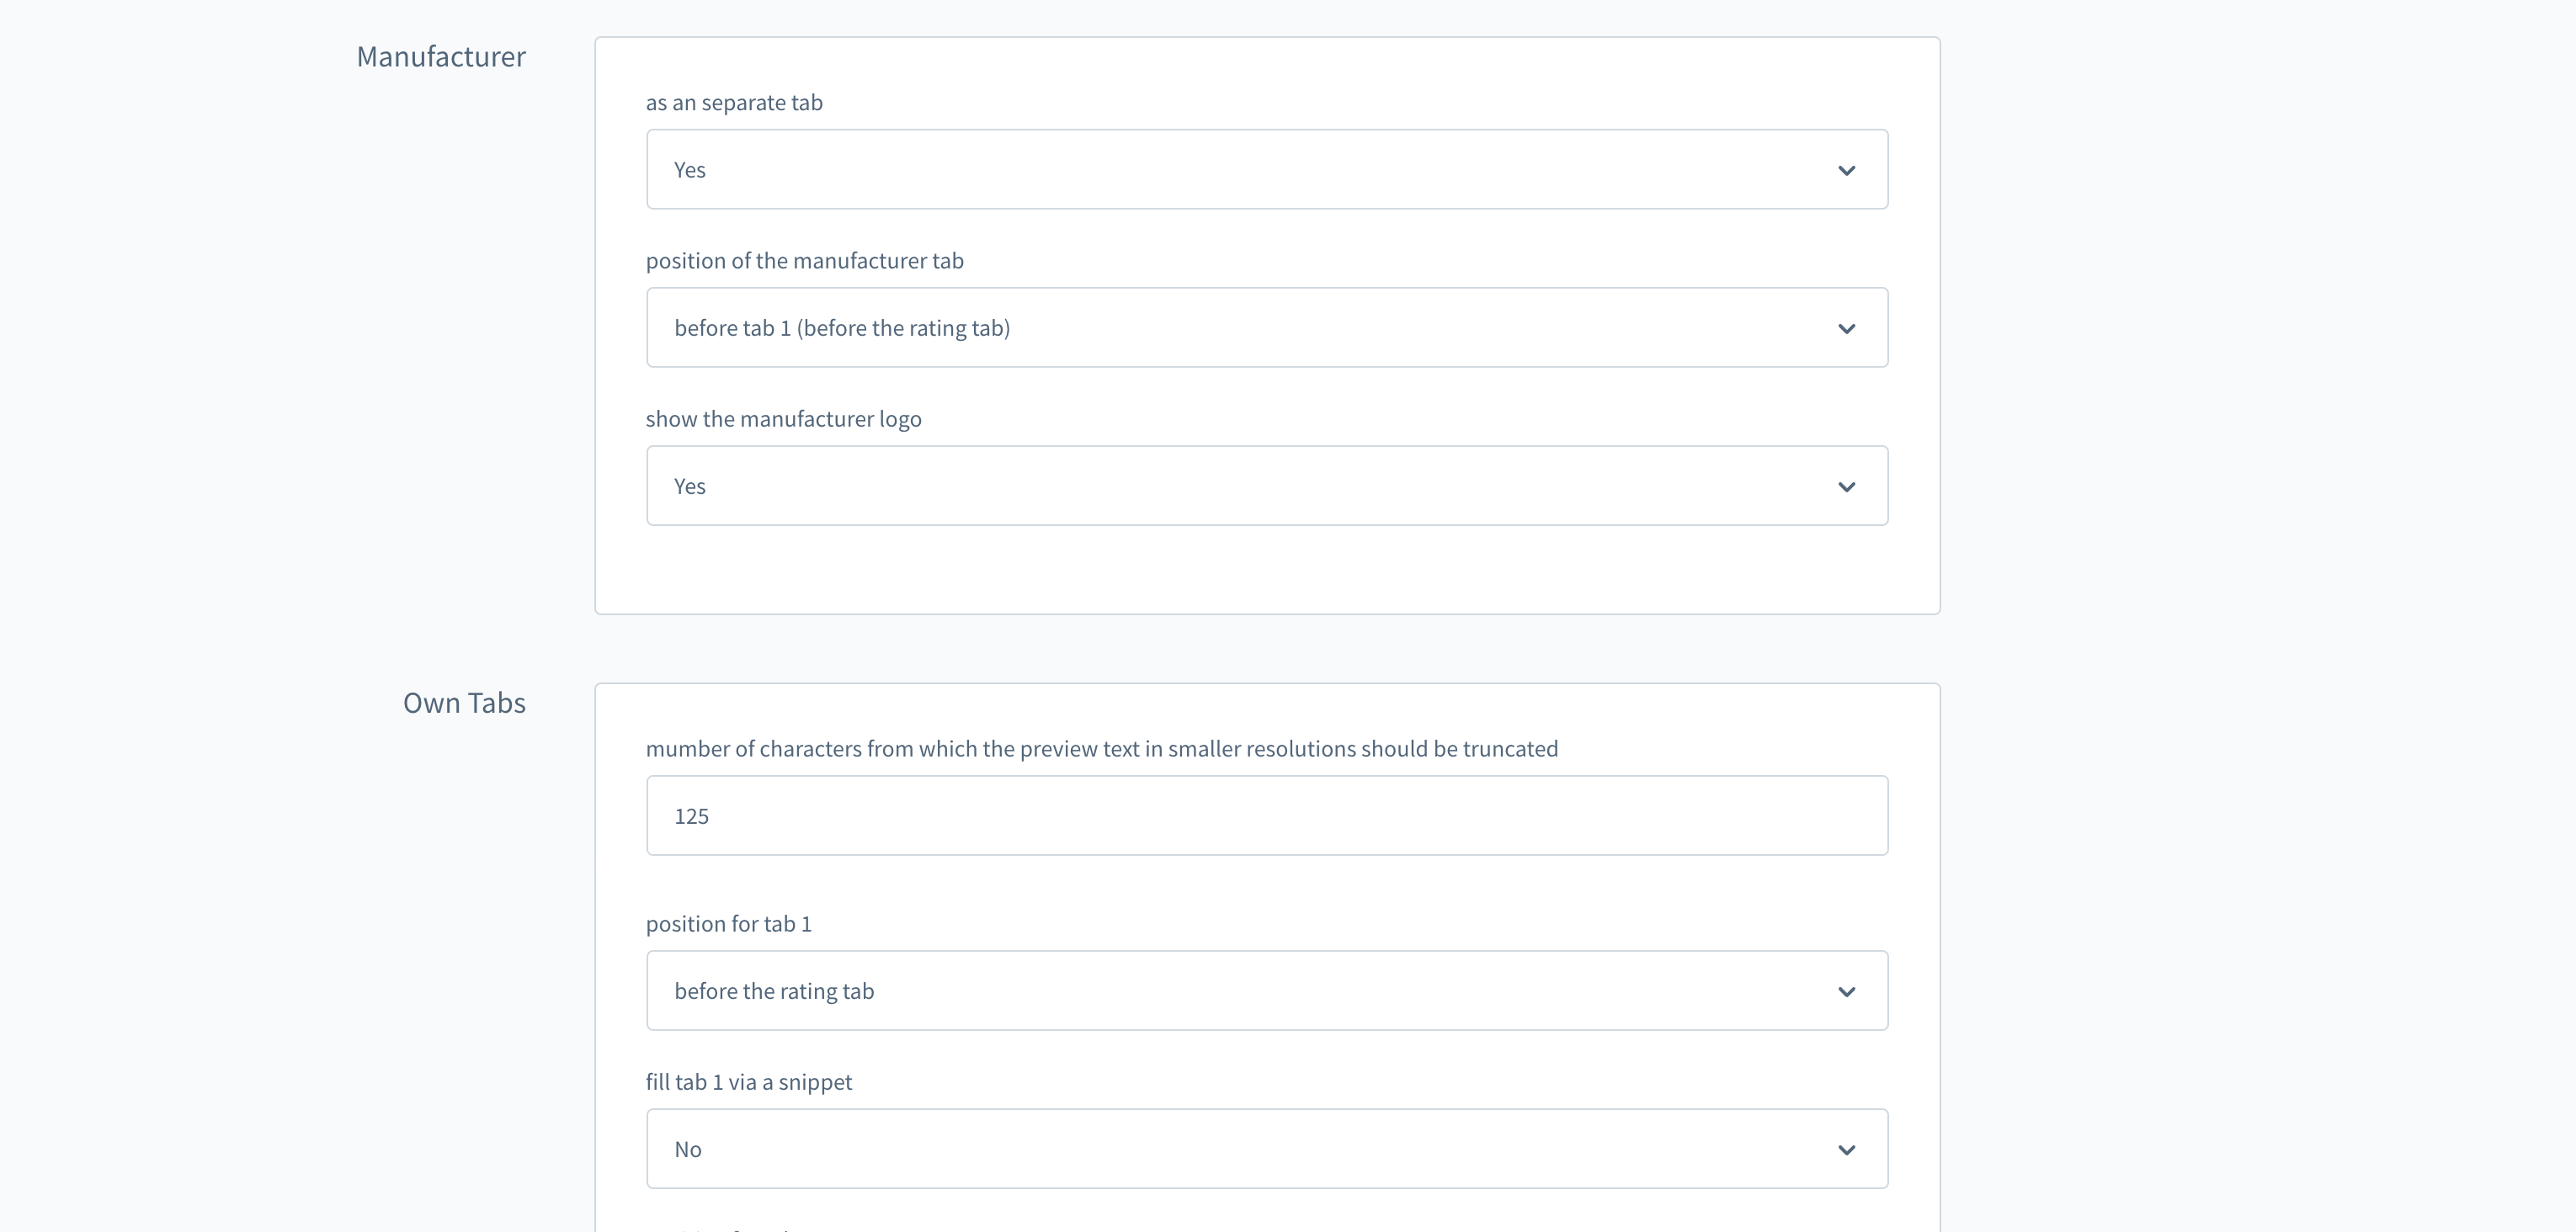Viewport: 2576px width, 1232px height.
Task: Select the Own Tabs section heading
Action: click(464, 703)
